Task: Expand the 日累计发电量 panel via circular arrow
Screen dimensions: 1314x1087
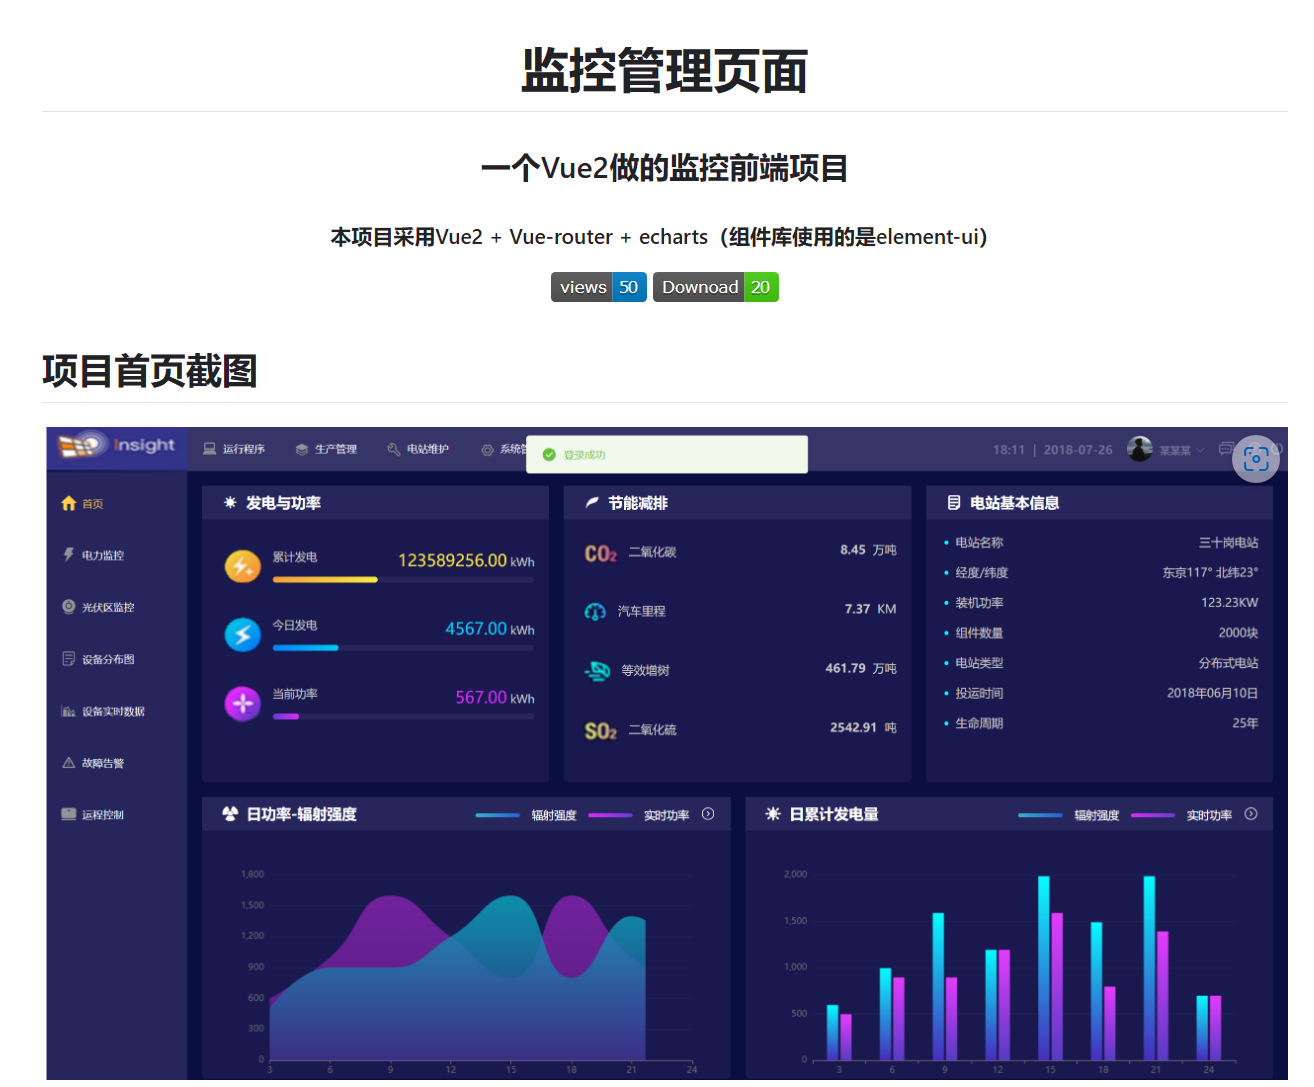Action: coord(1251,814)
